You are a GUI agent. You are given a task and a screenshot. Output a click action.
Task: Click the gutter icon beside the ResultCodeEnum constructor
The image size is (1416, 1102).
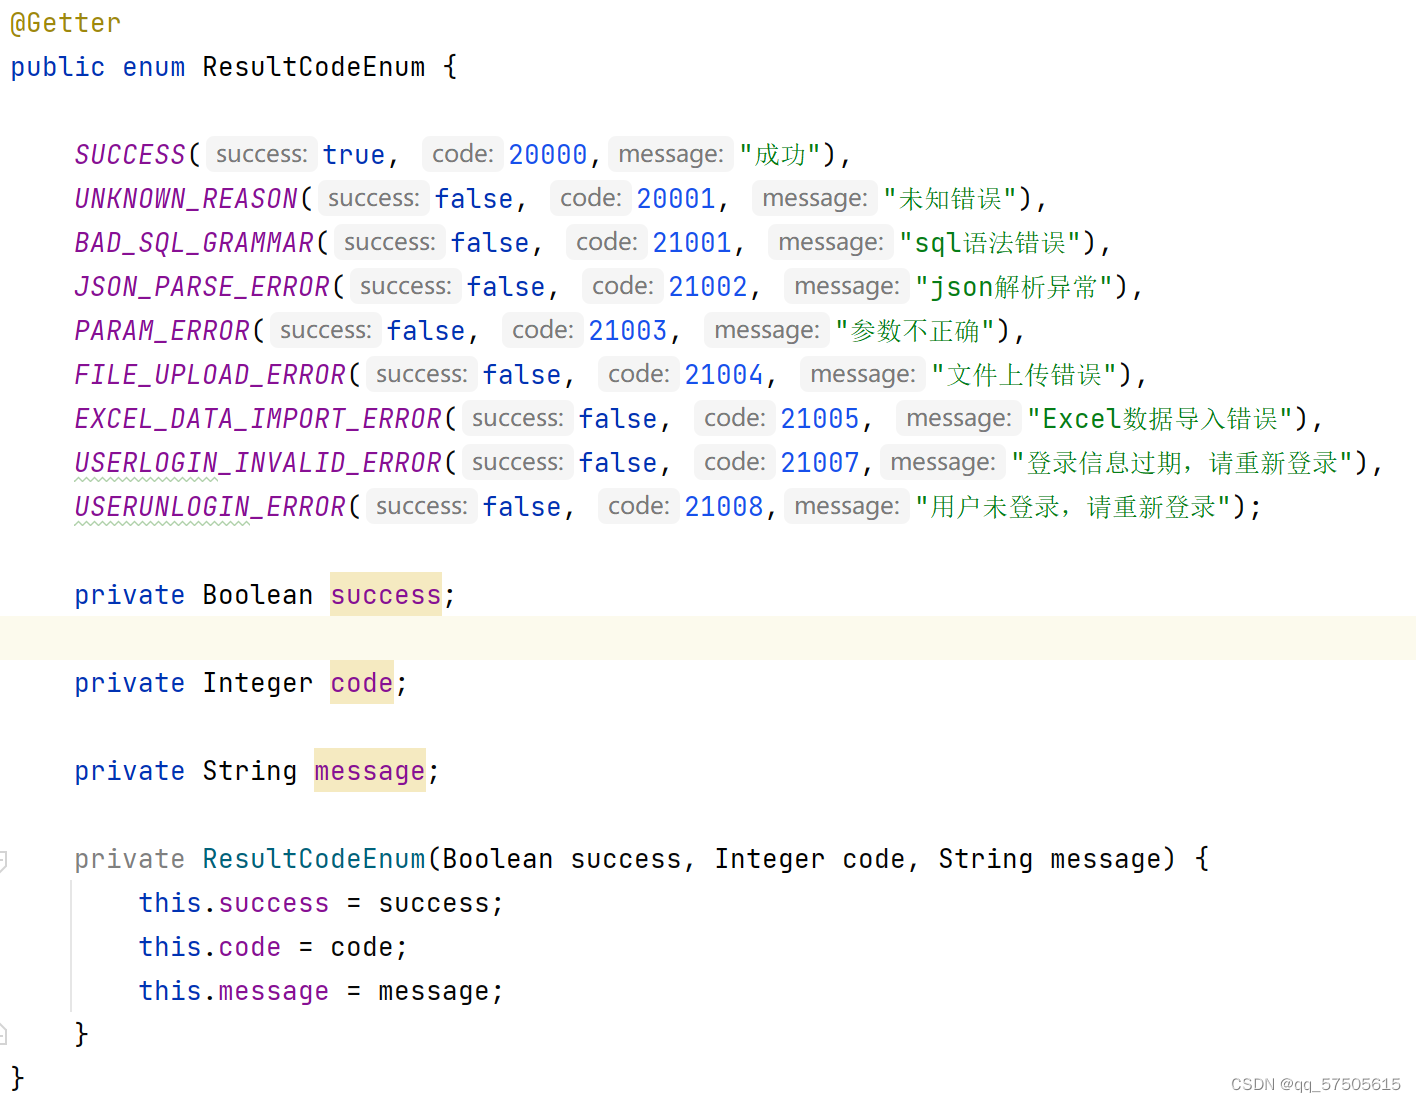[x=5, y=858]
